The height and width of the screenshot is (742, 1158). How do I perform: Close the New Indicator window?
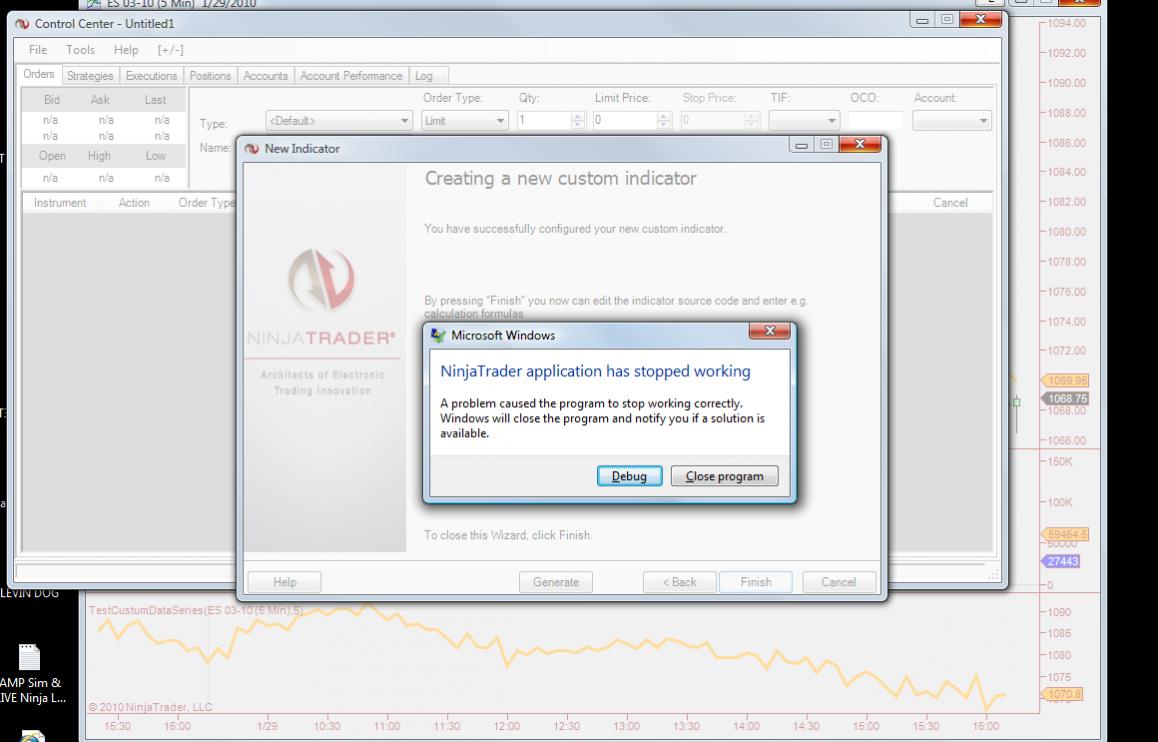[860, 145]
